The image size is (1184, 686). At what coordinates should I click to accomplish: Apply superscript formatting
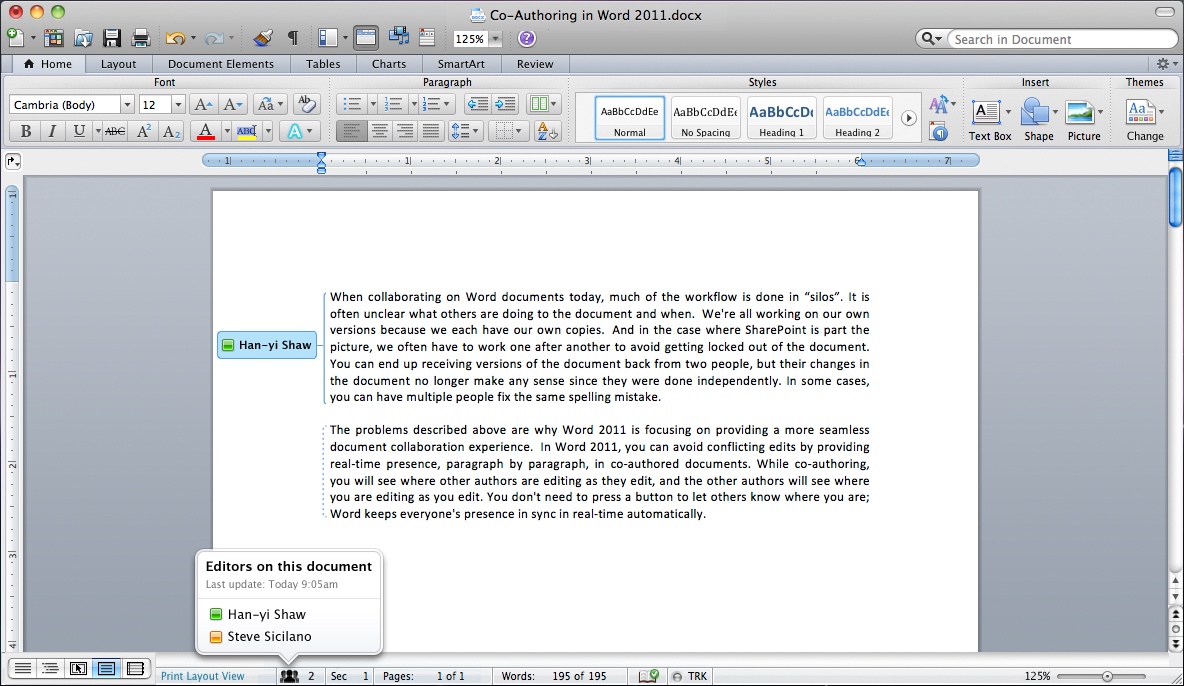(x=143, y=131)
